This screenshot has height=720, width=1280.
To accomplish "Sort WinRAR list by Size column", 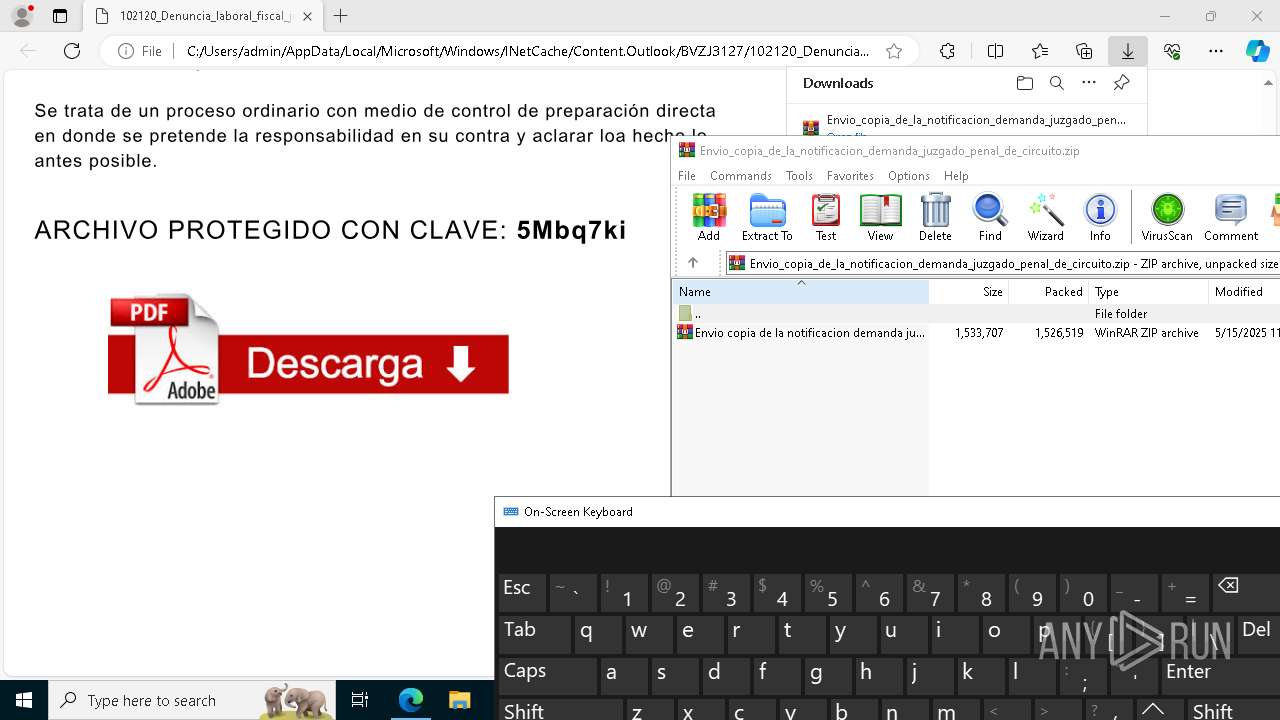I will 968,292.
